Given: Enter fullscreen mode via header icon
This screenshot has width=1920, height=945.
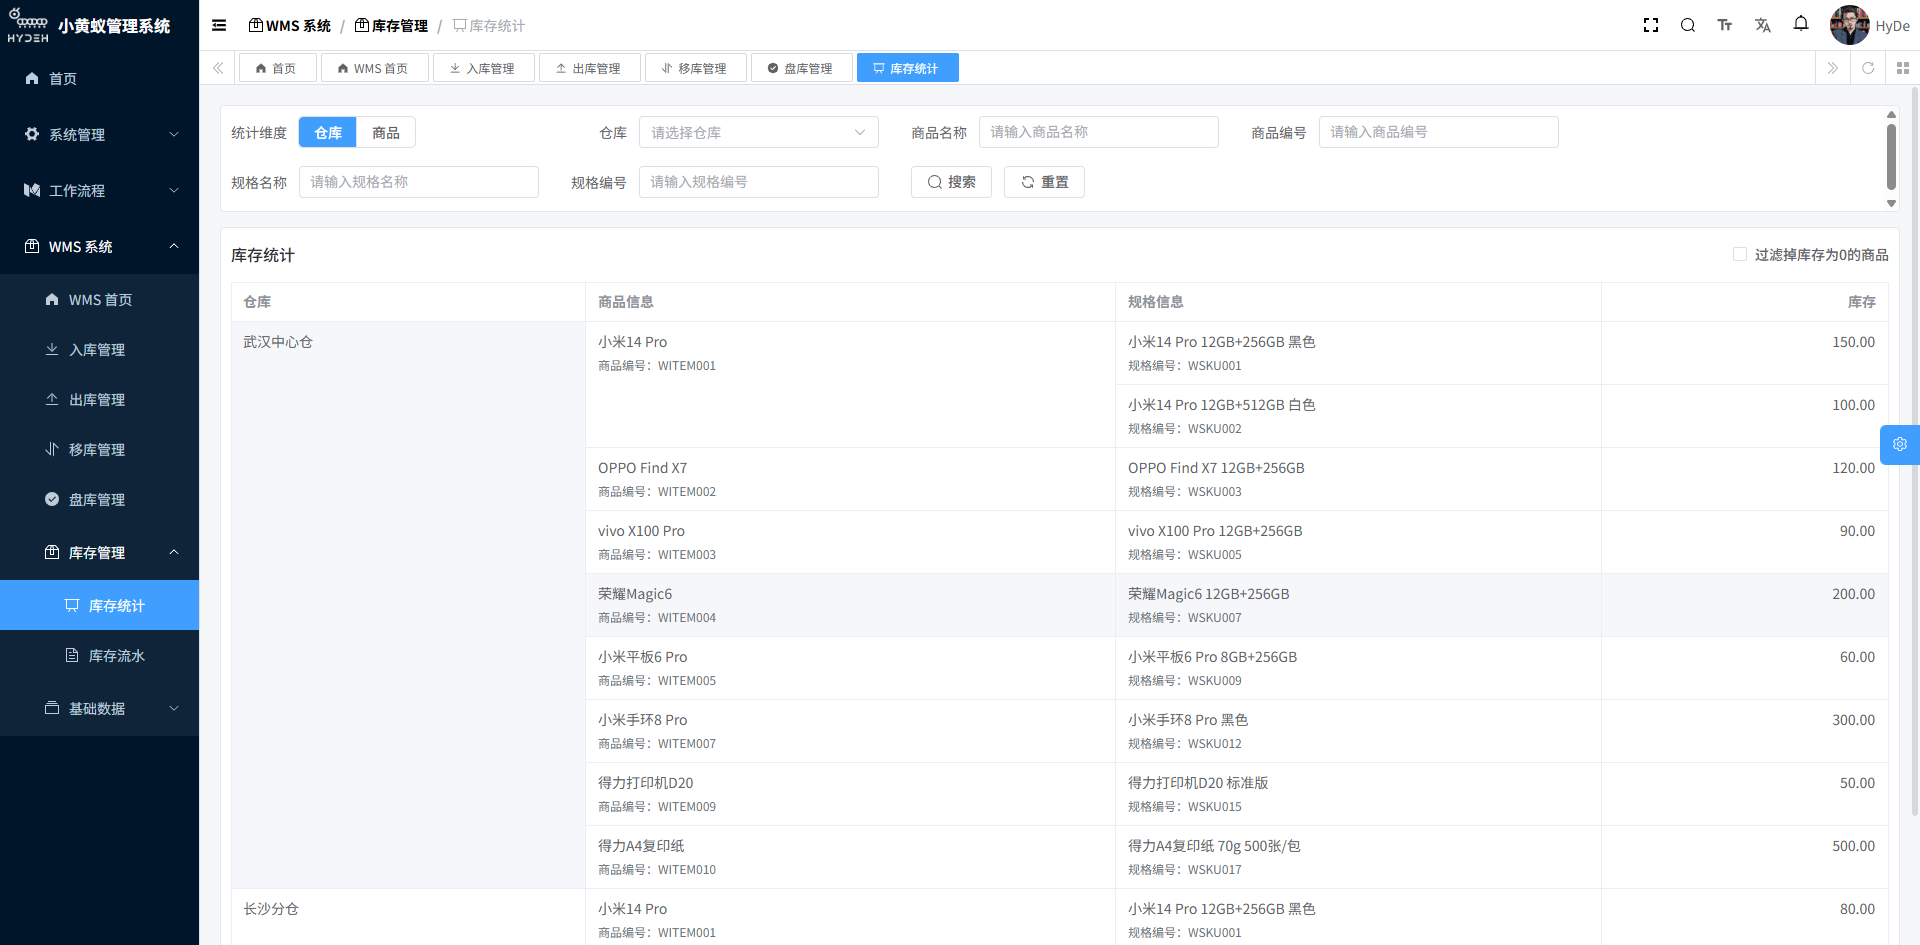Looking at the screenshot, I should tap(1651, 25).
